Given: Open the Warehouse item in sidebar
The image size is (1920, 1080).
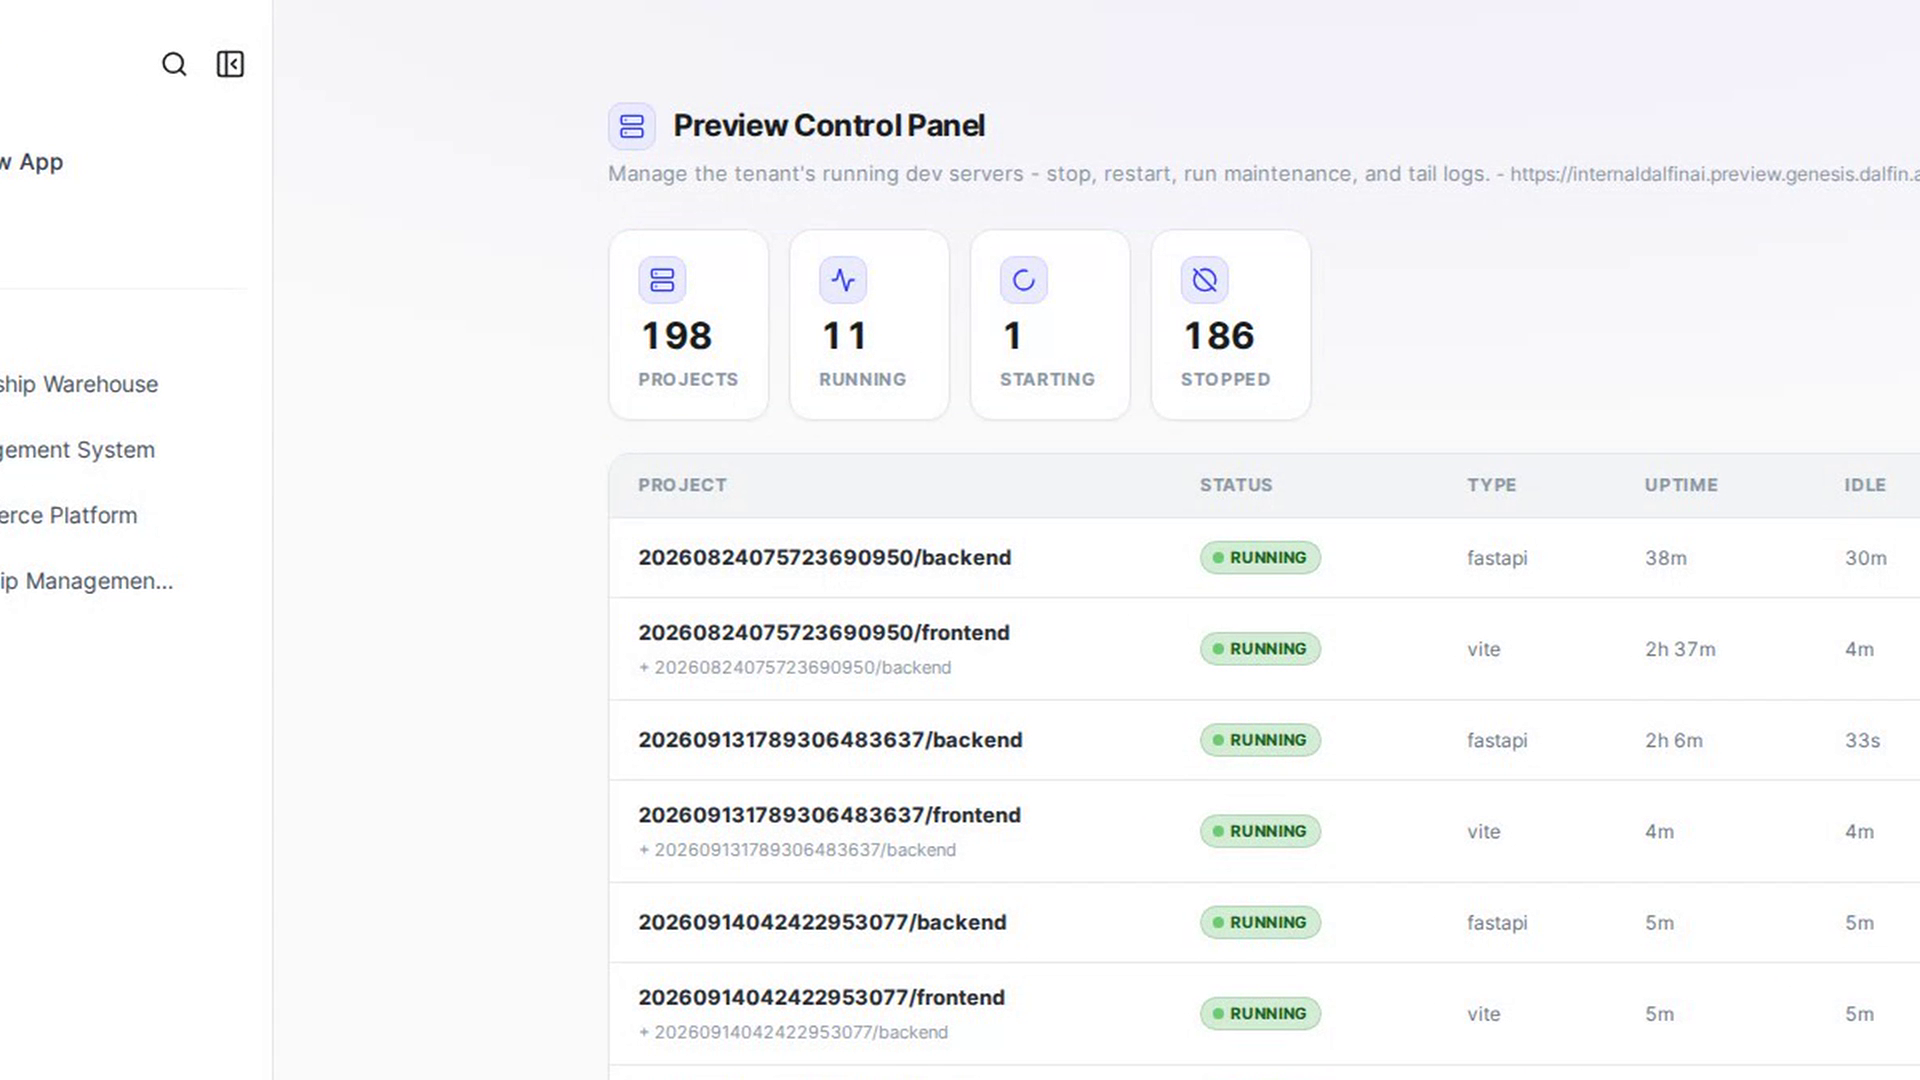Looking at the screenshot, I should (79, 384).
